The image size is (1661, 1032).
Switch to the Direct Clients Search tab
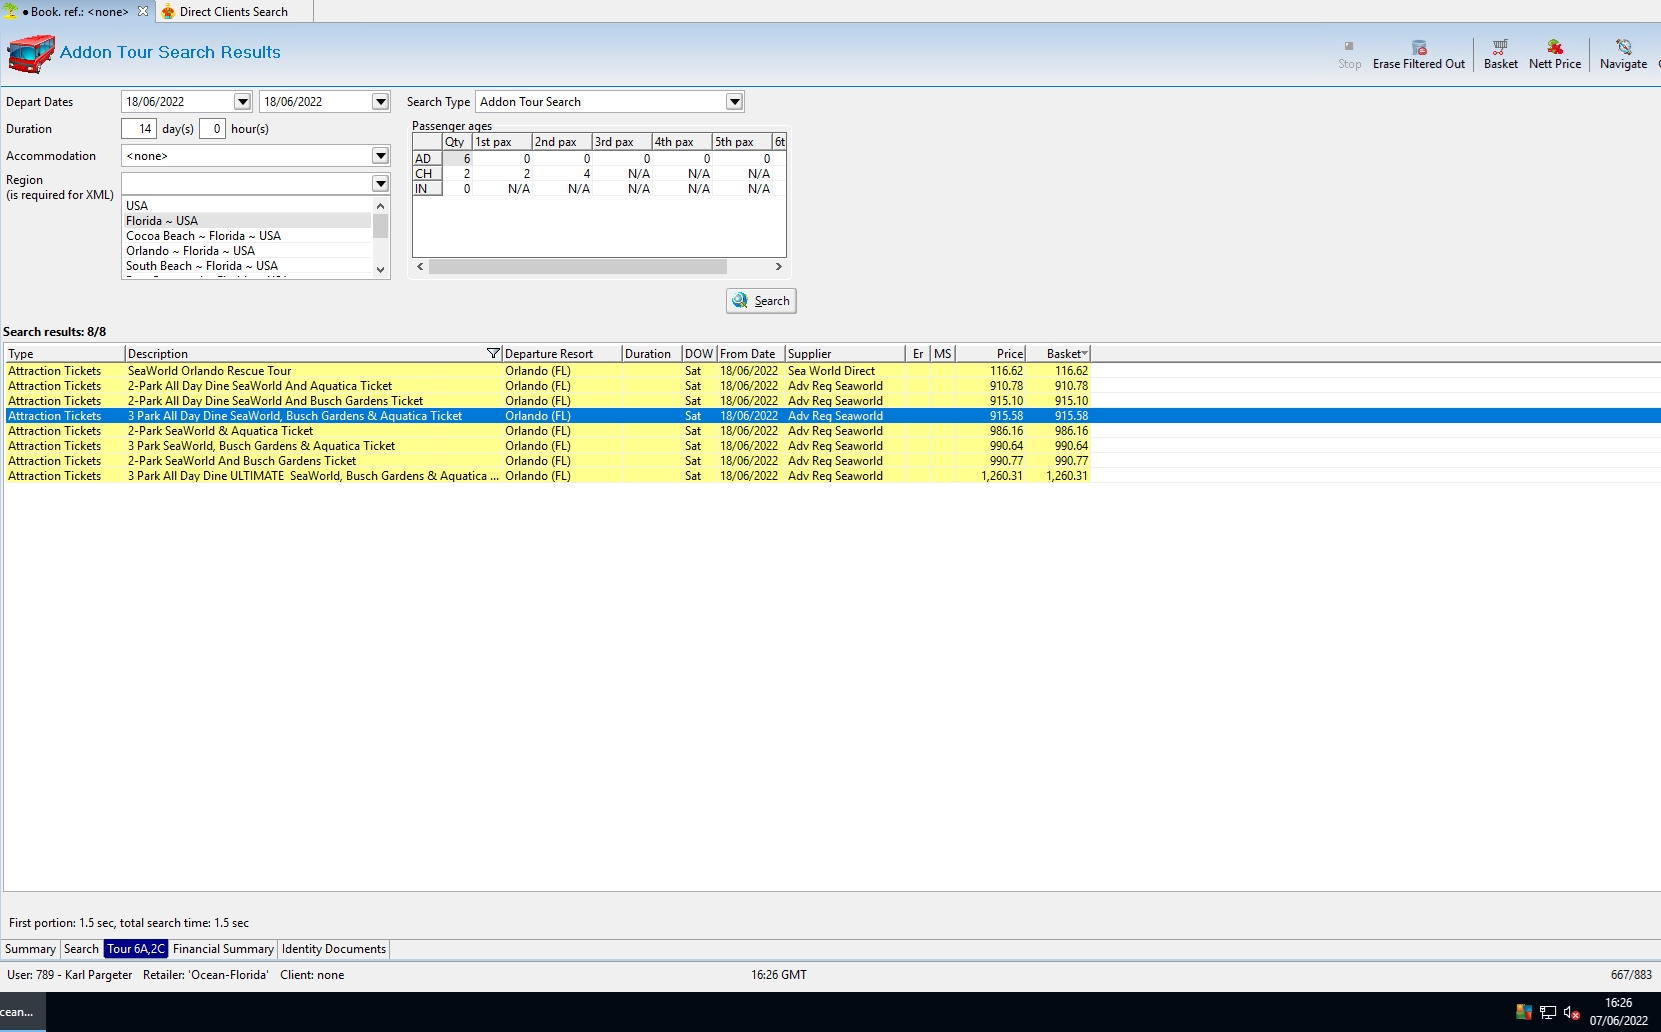click(x=233, y=12)
